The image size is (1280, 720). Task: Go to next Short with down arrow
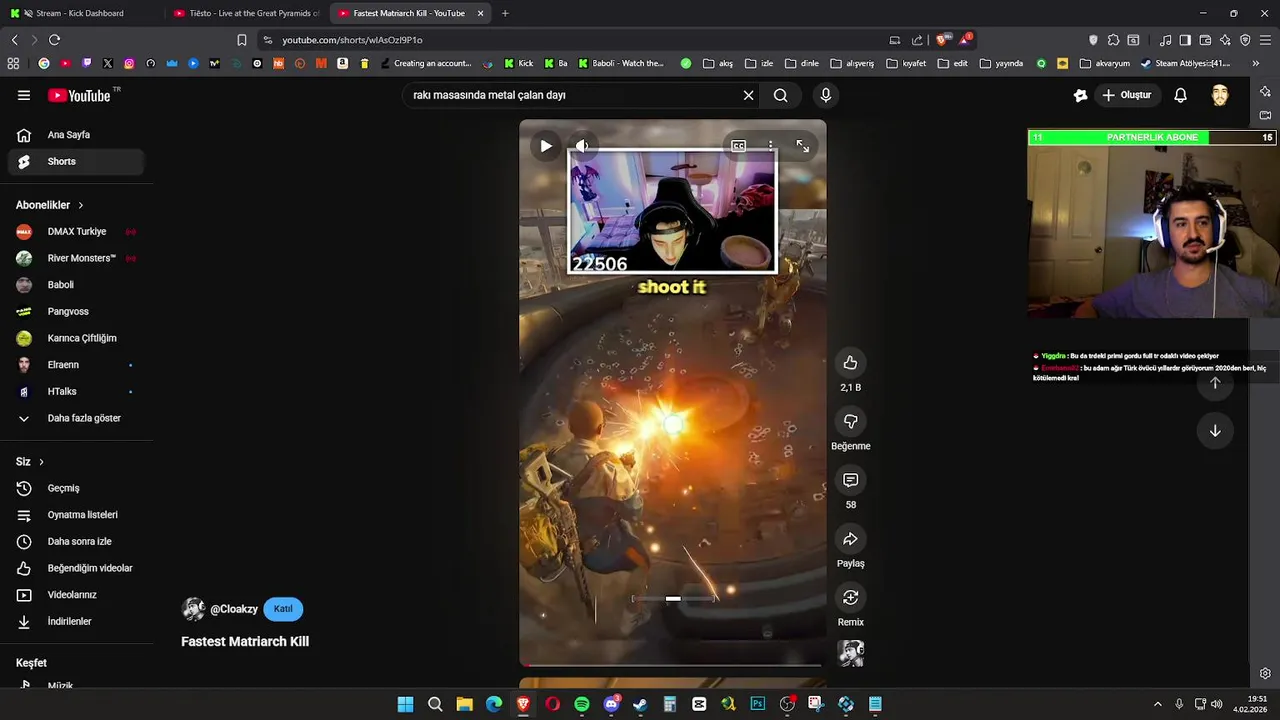pyautogui.click(x=1215, y=431)
